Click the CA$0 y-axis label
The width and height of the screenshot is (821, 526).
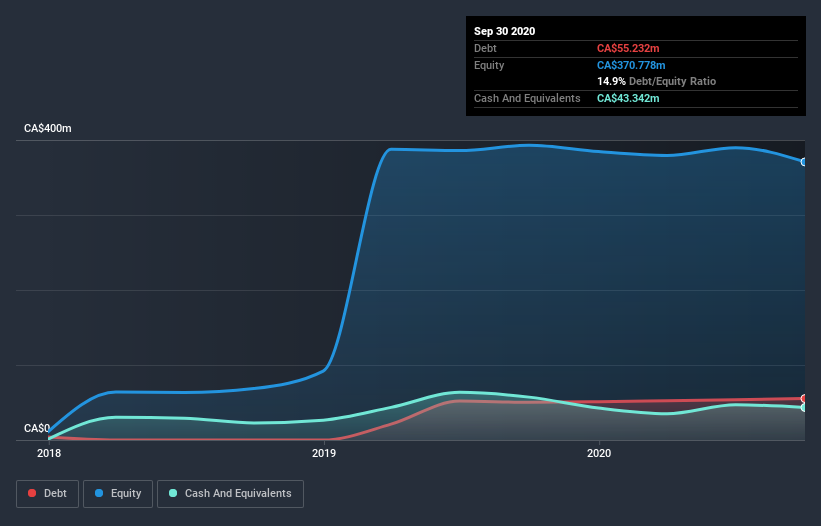coord(37,428)
